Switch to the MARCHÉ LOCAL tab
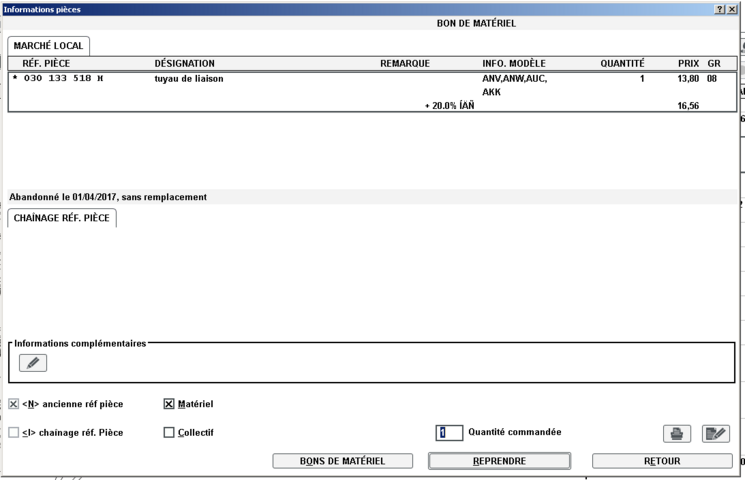Screen dimensions: 745x480 point(49,46)
